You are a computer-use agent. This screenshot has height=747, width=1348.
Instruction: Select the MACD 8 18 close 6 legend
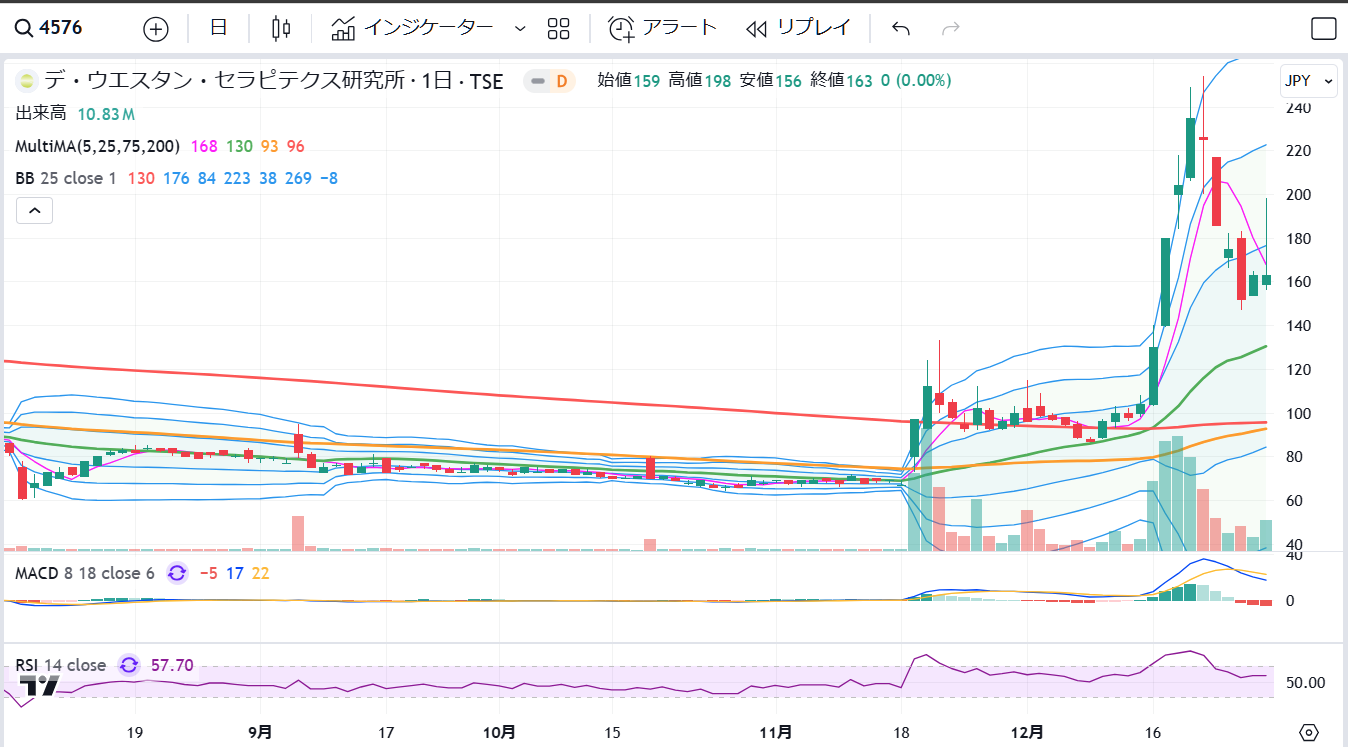point(85,573)
